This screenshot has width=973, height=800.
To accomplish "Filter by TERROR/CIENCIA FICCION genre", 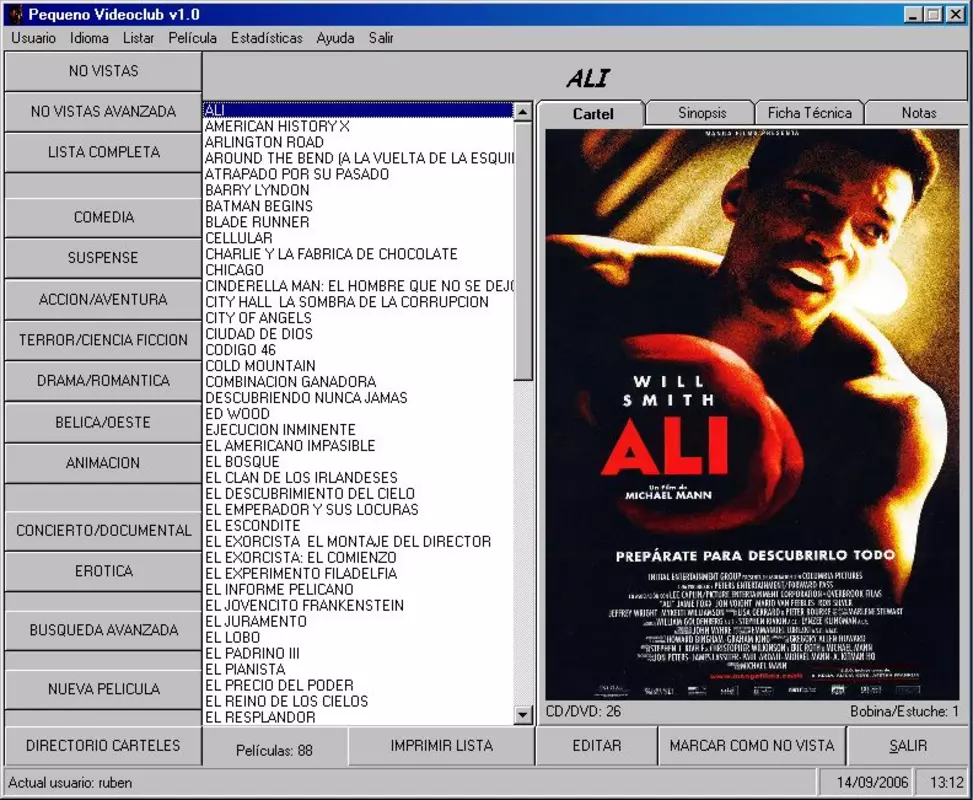I will pos(103,340).
